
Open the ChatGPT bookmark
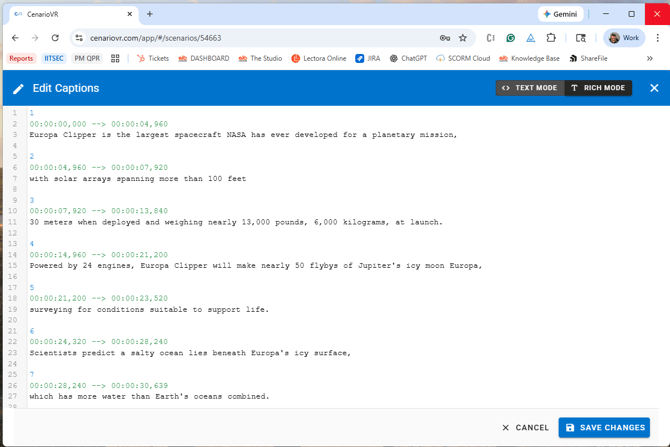408,59
